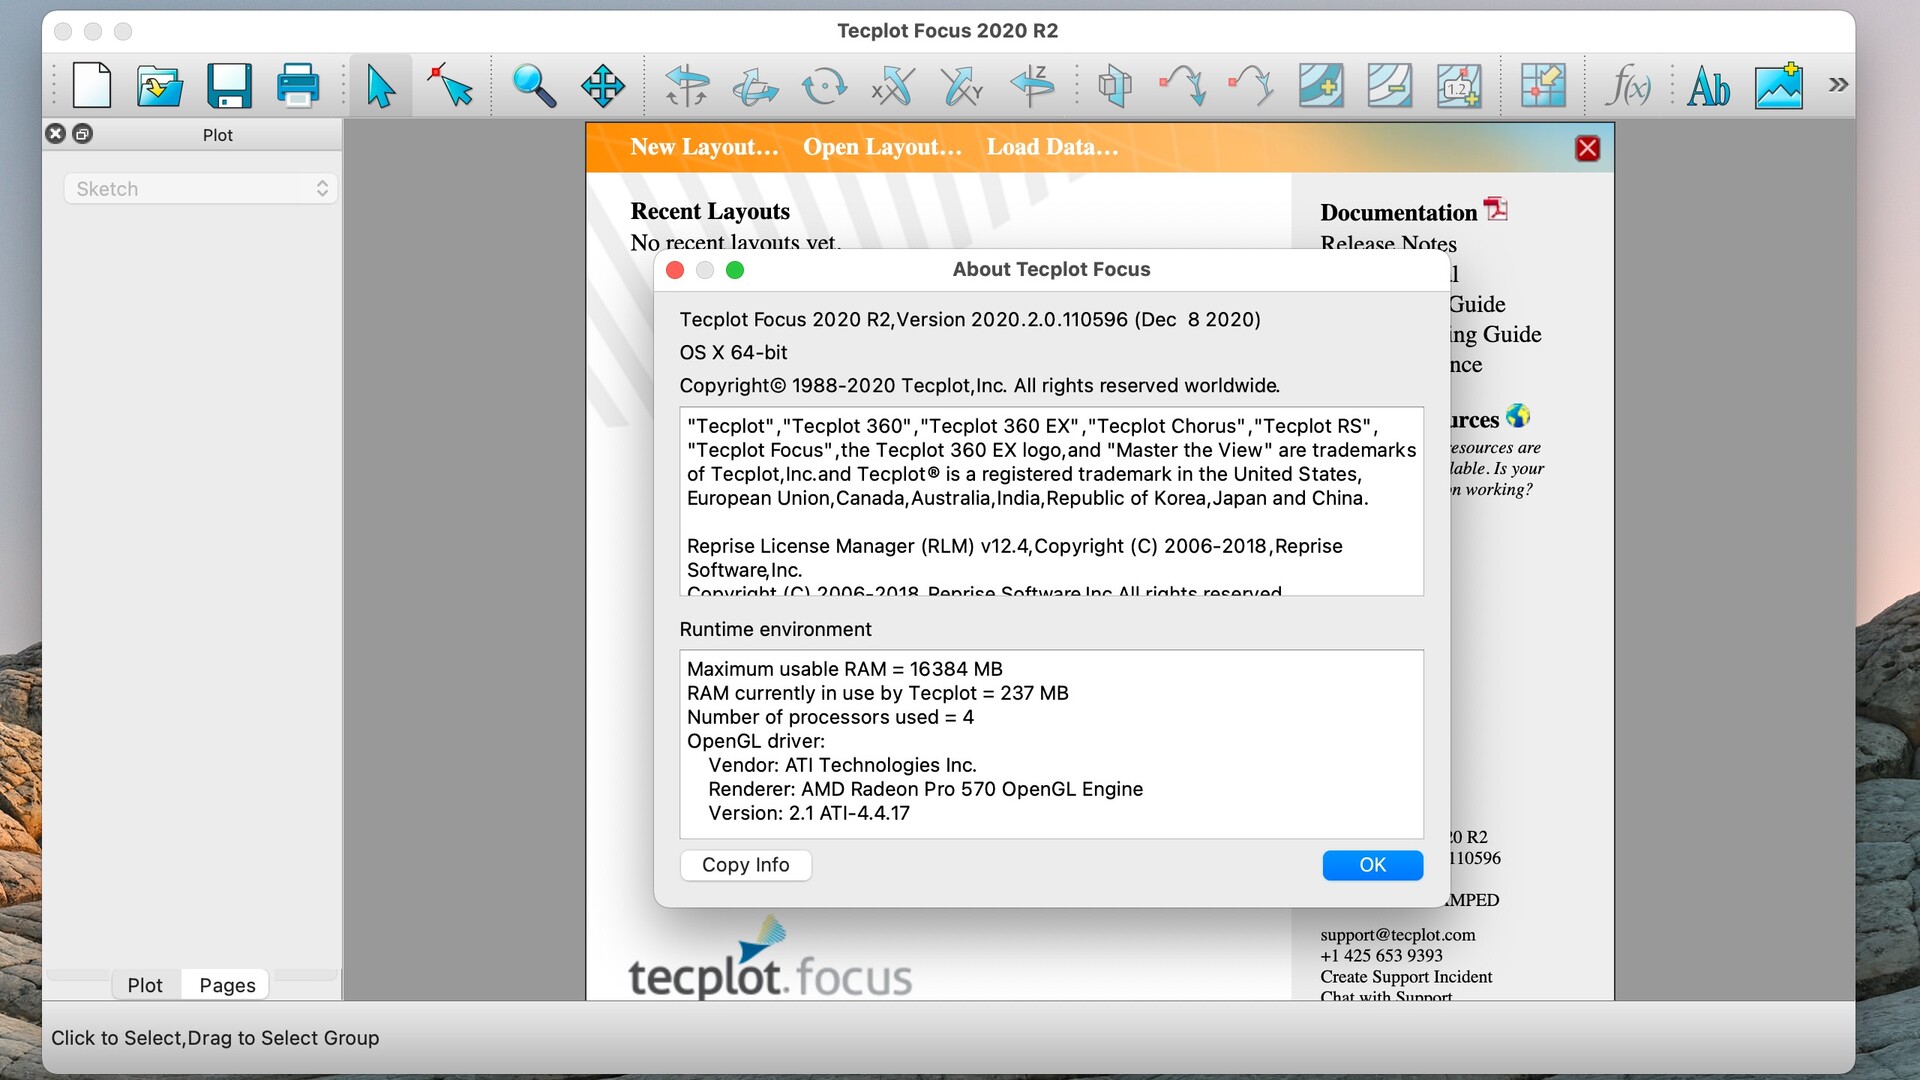1920x1080 pixels.
Task: Choose the Ab text insertion tool
Action: 1709,85
